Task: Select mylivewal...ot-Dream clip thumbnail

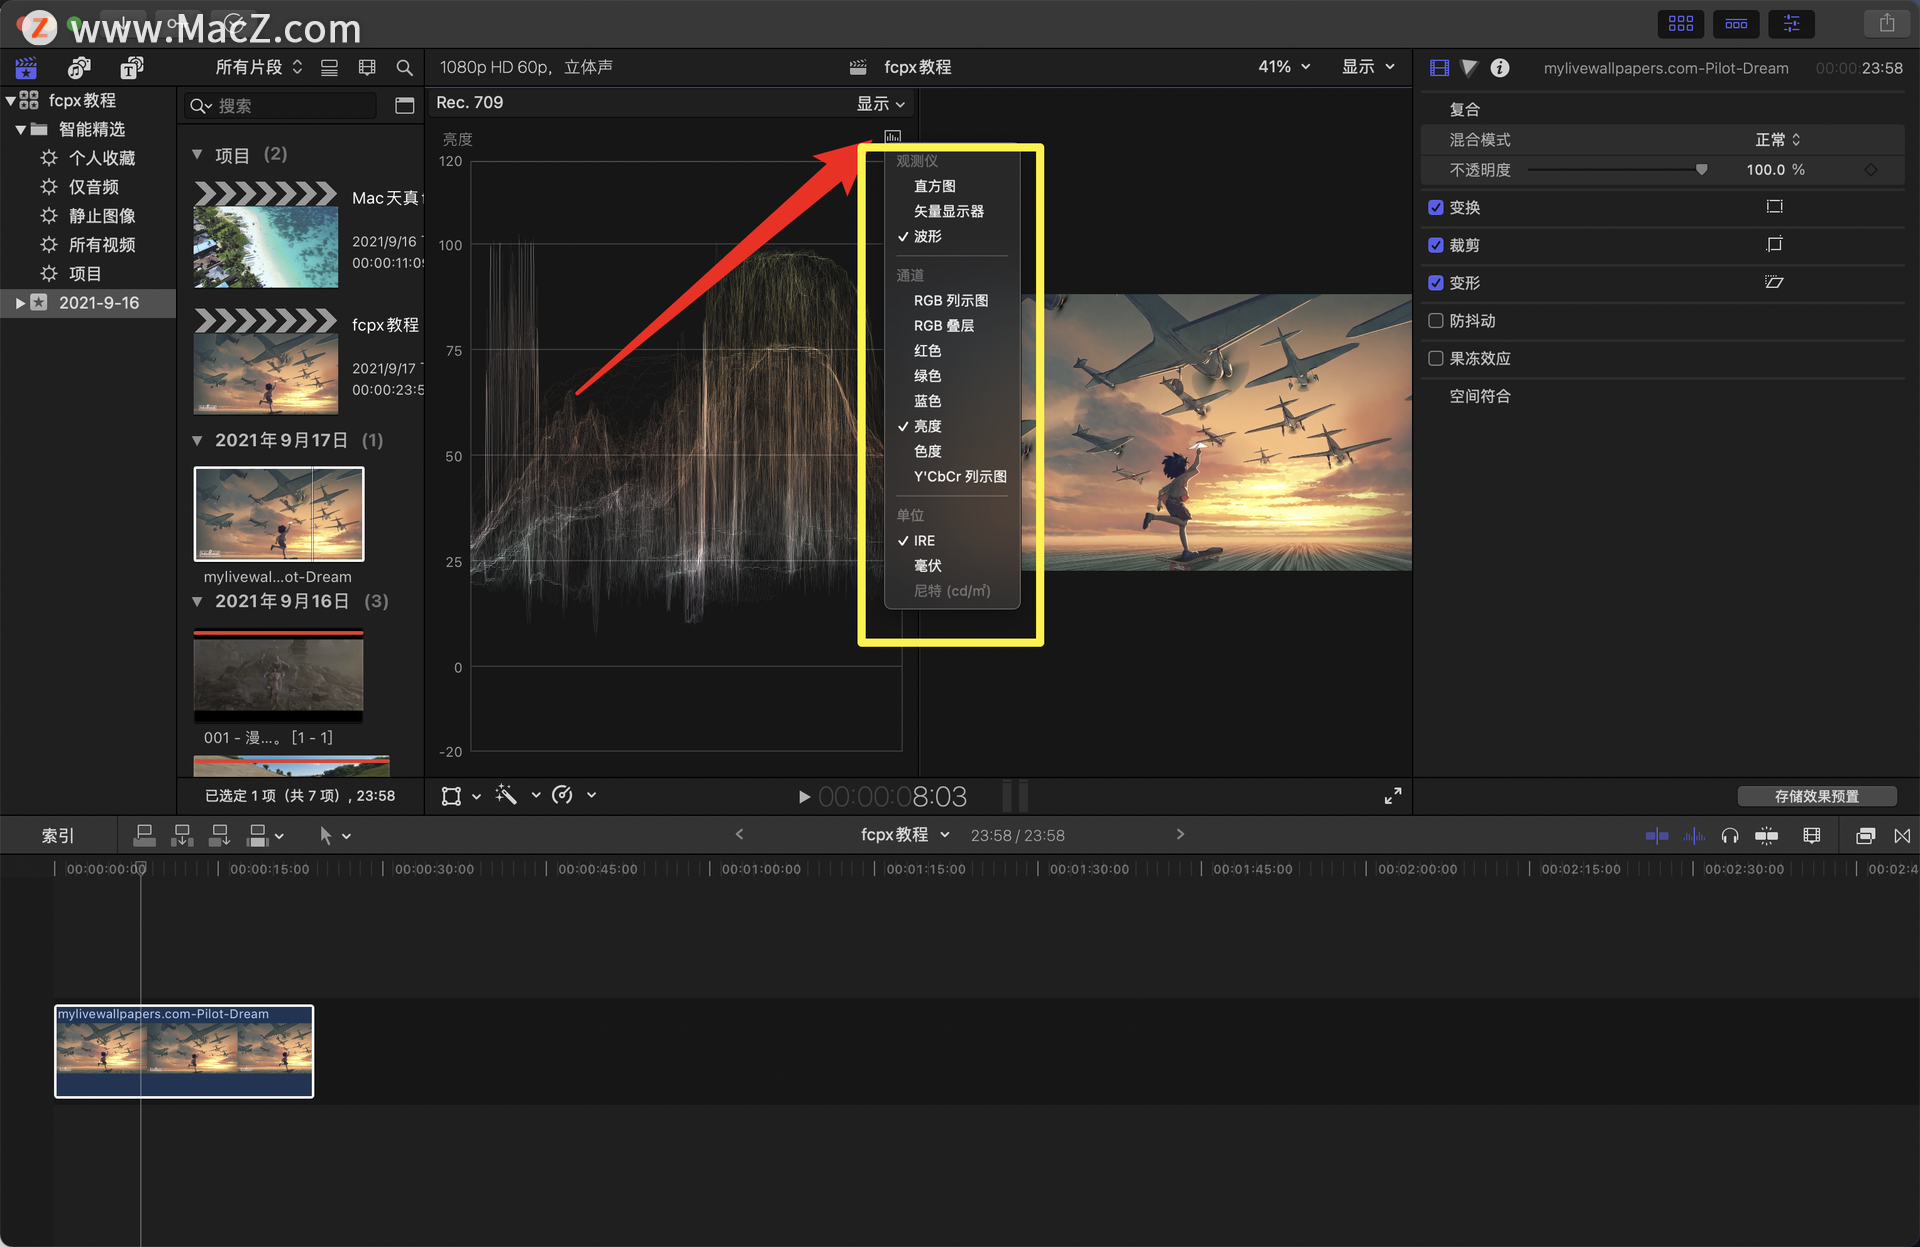Action: 279,514
